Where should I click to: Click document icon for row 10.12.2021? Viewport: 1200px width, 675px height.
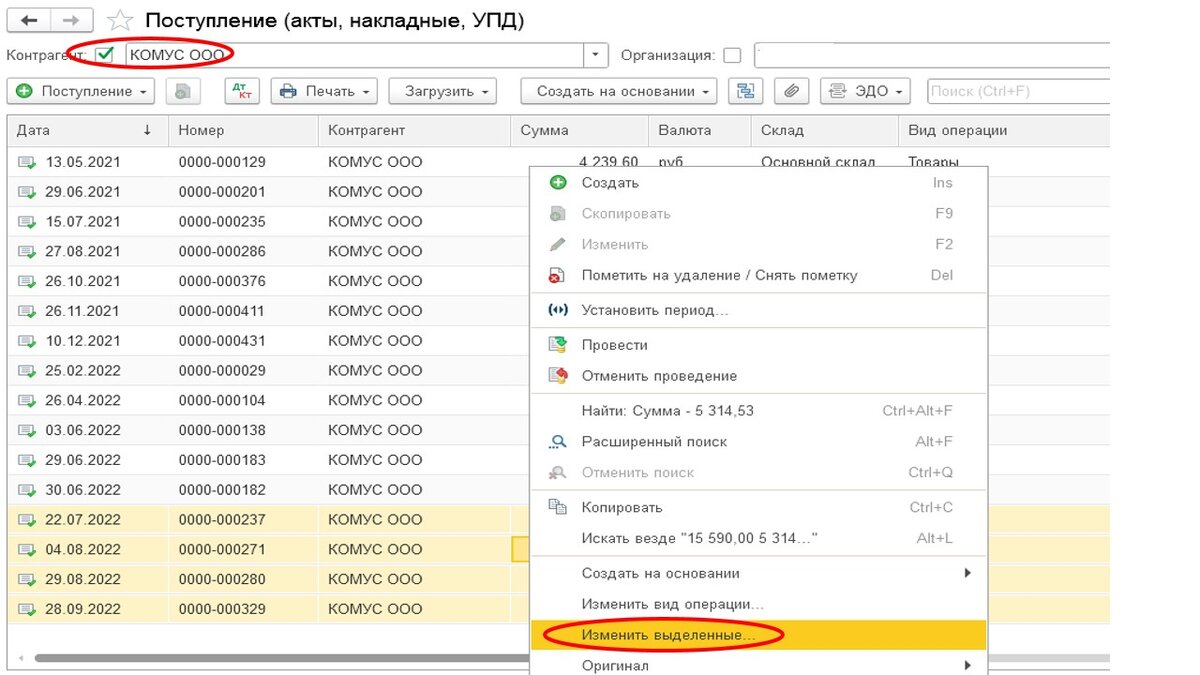26,341
